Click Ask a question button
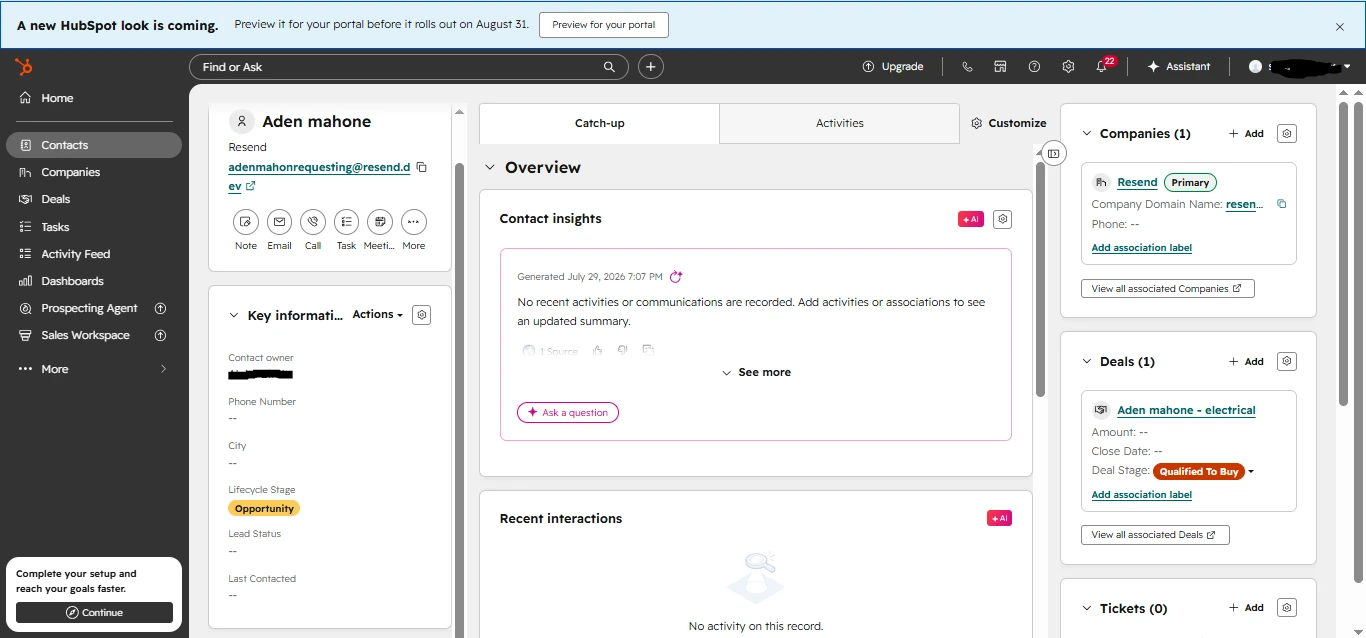 pyautogui.click(x=568, y=412)
